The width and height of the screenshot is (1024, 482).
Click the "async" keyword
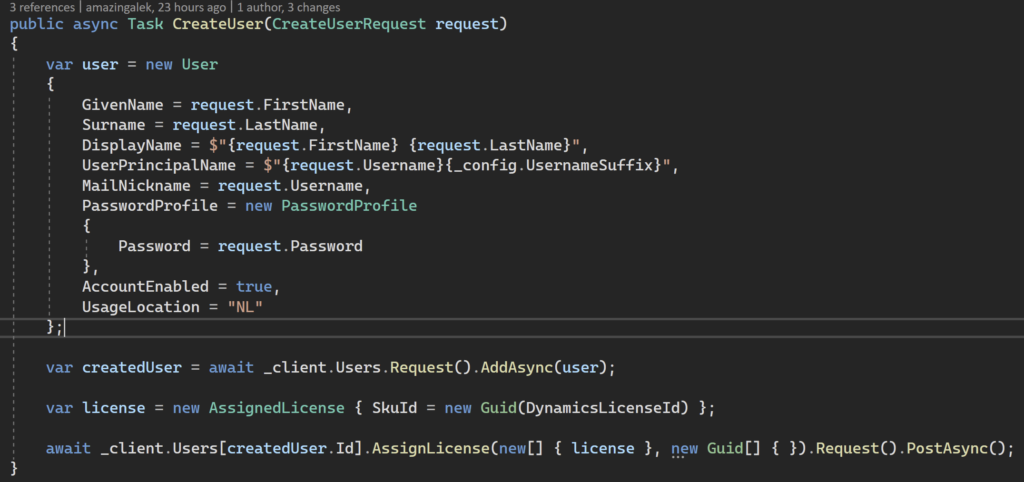pos(95,25)
